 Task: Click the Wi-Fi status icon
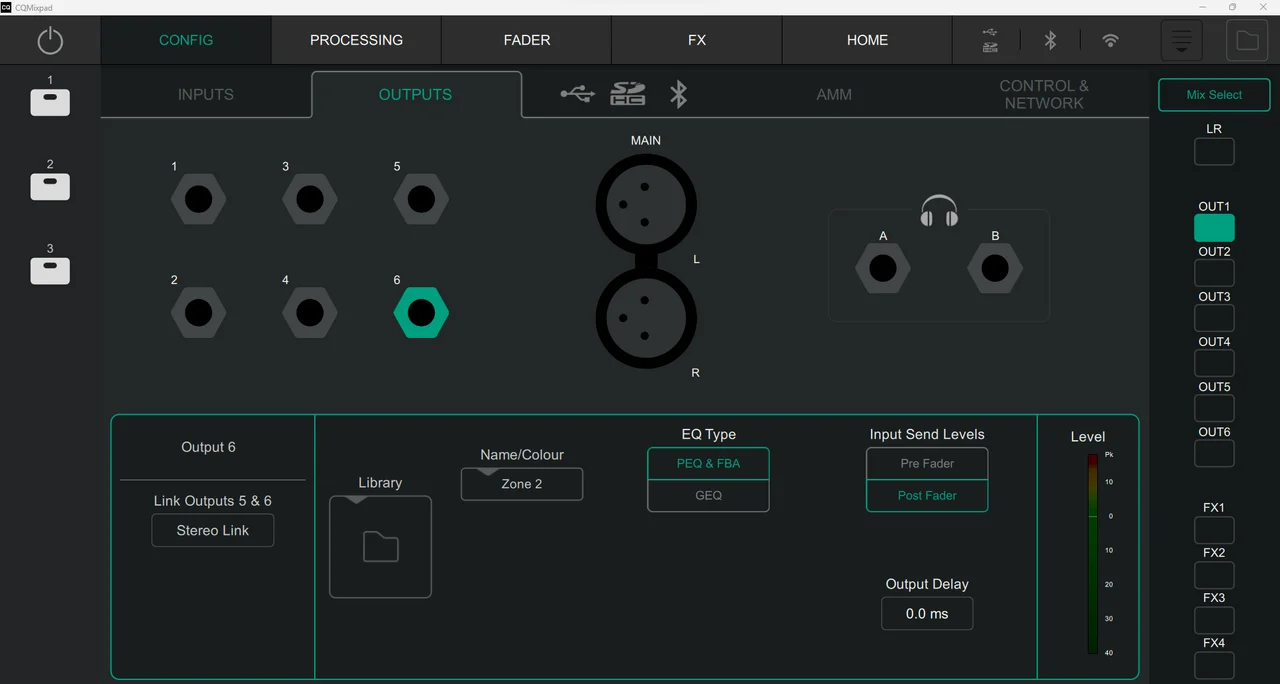tap(1110, 40)
